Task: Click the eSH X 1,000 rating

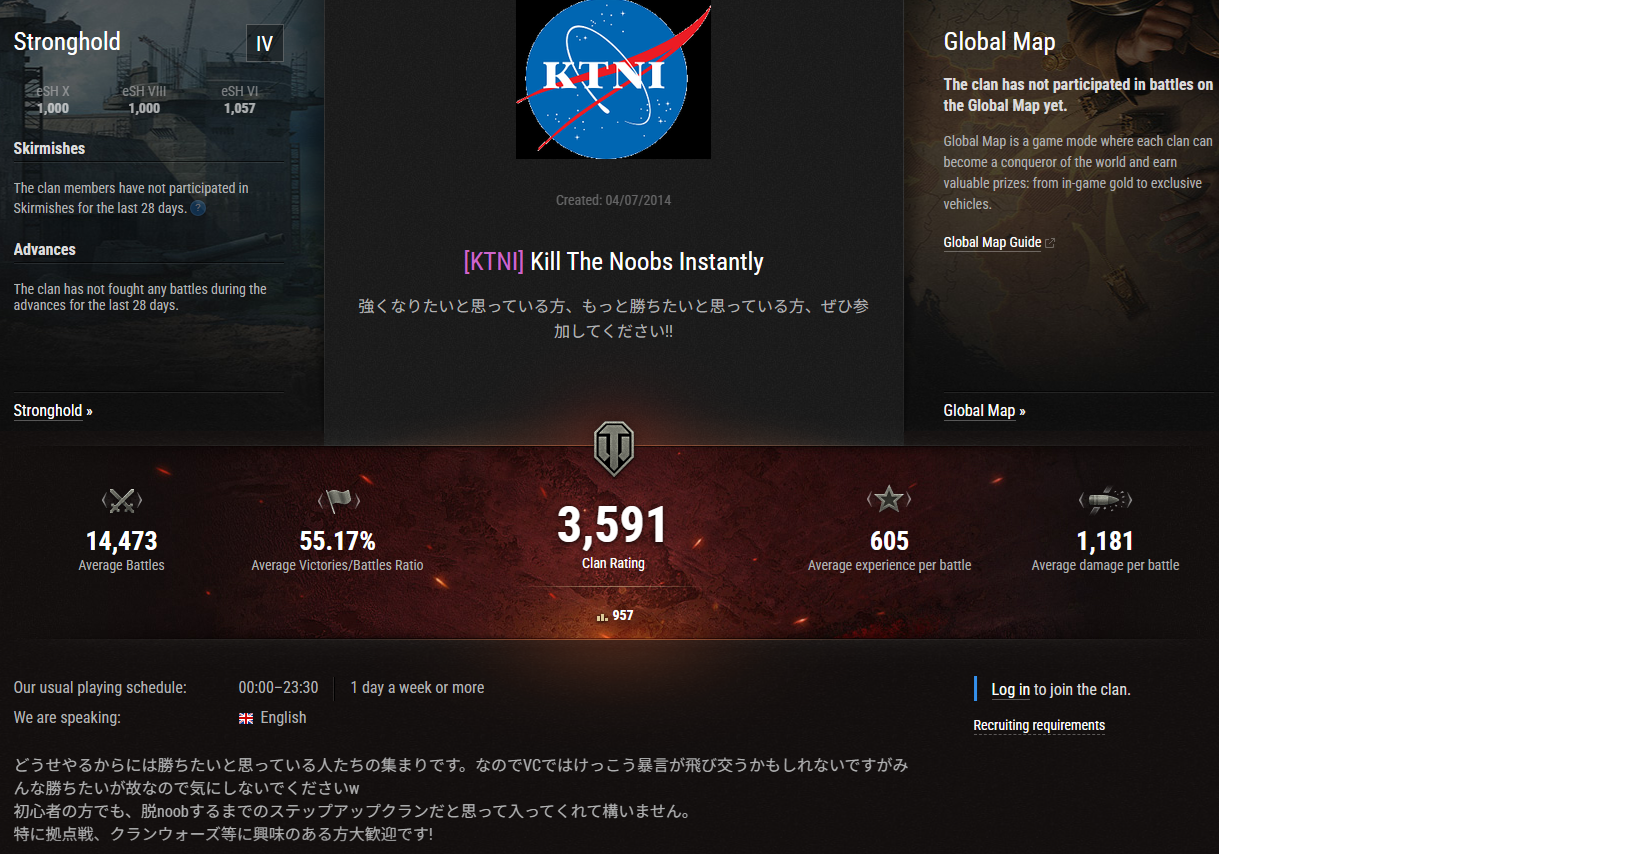Action: coord(53,100)
